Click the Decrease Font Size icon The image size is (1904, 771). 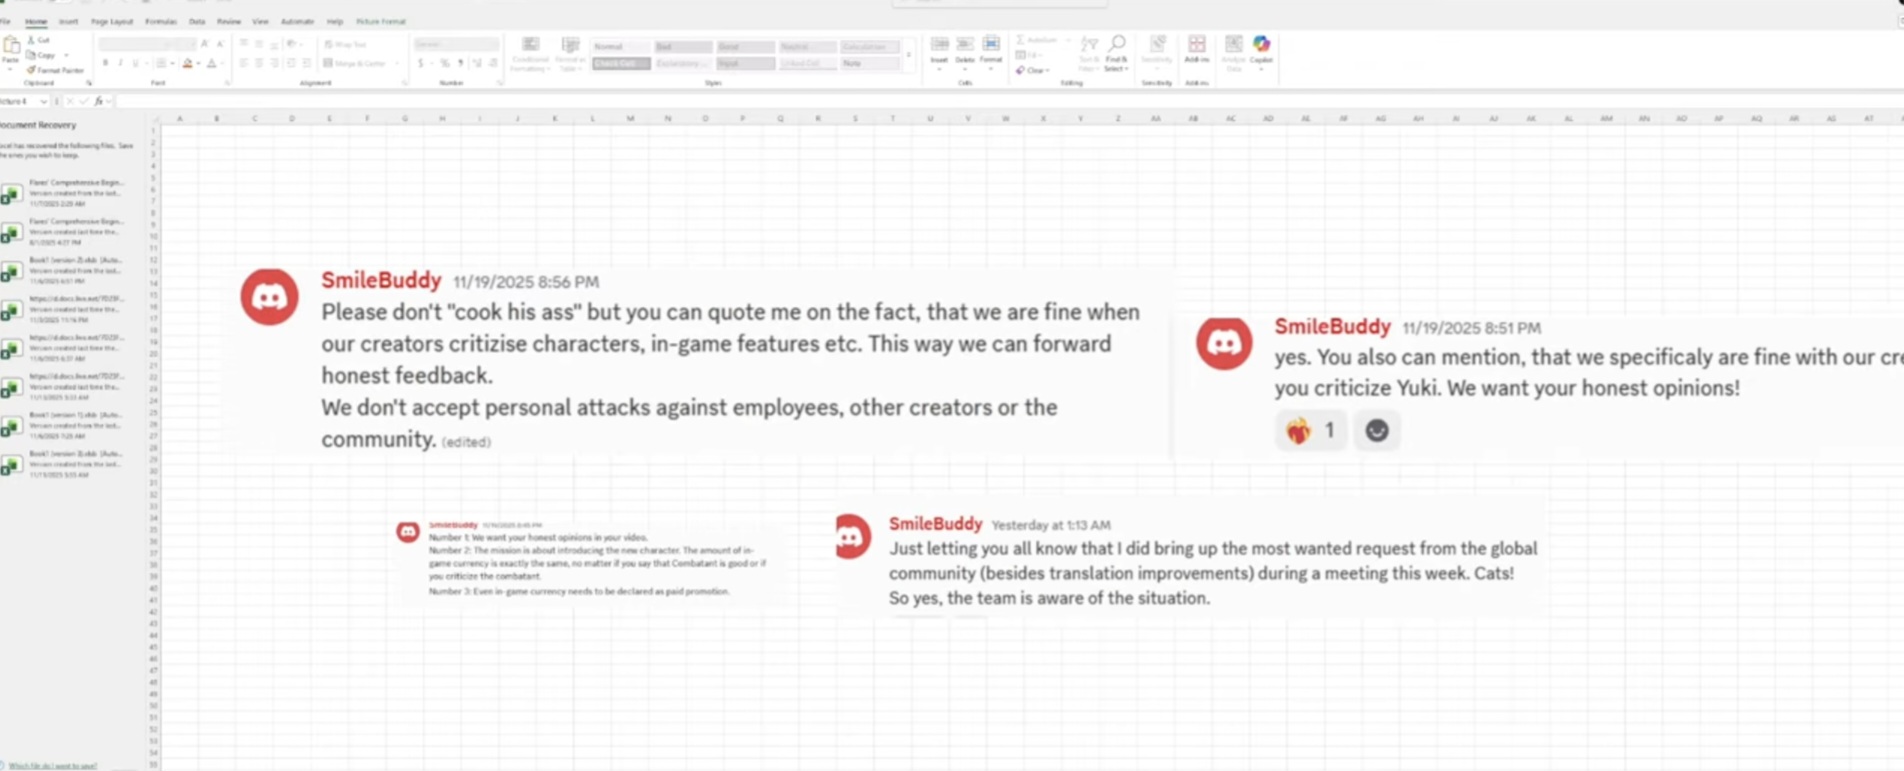(219, 44)
